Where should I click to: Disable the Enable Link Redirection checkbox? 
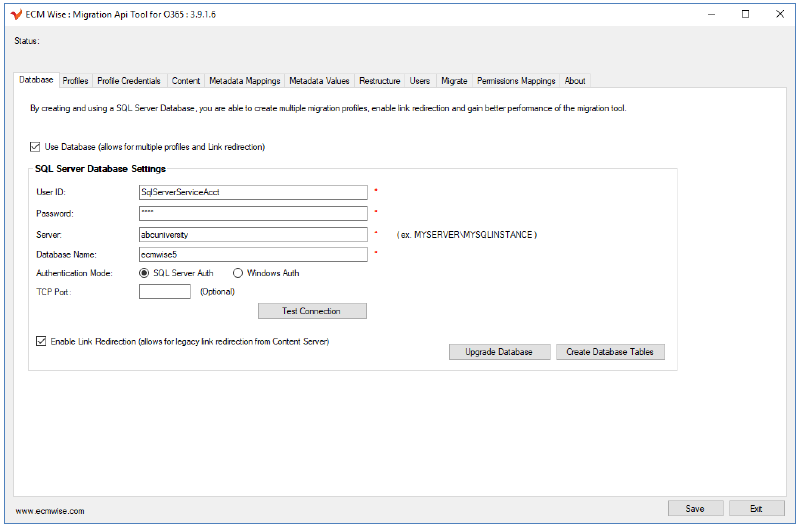41,341
